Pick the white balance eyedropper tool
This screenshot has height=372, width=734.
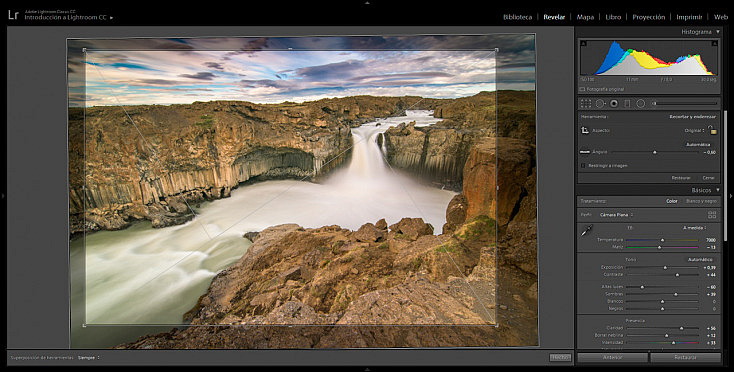pos(587,231)
